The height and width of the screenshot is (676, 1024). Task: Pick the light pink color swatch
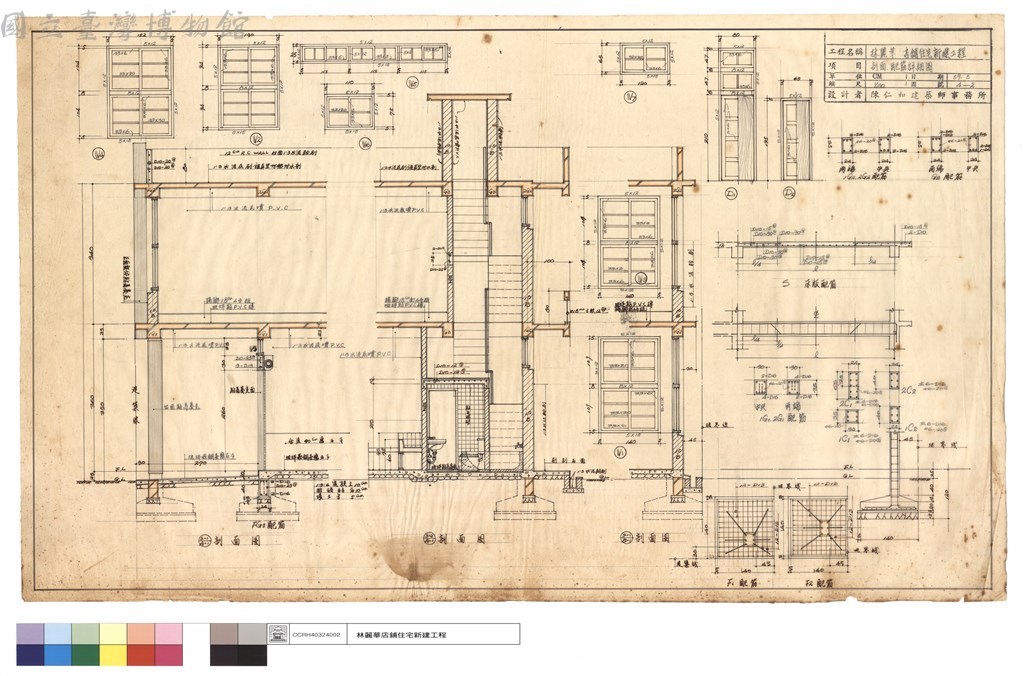pyautogui.click(x=168, y=634)
